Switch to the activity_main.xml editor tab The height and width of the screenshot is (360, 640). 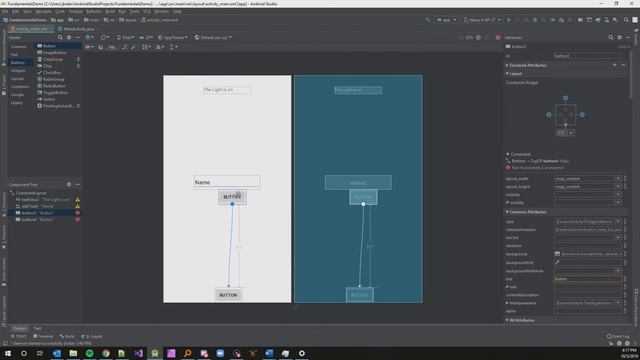31,29
